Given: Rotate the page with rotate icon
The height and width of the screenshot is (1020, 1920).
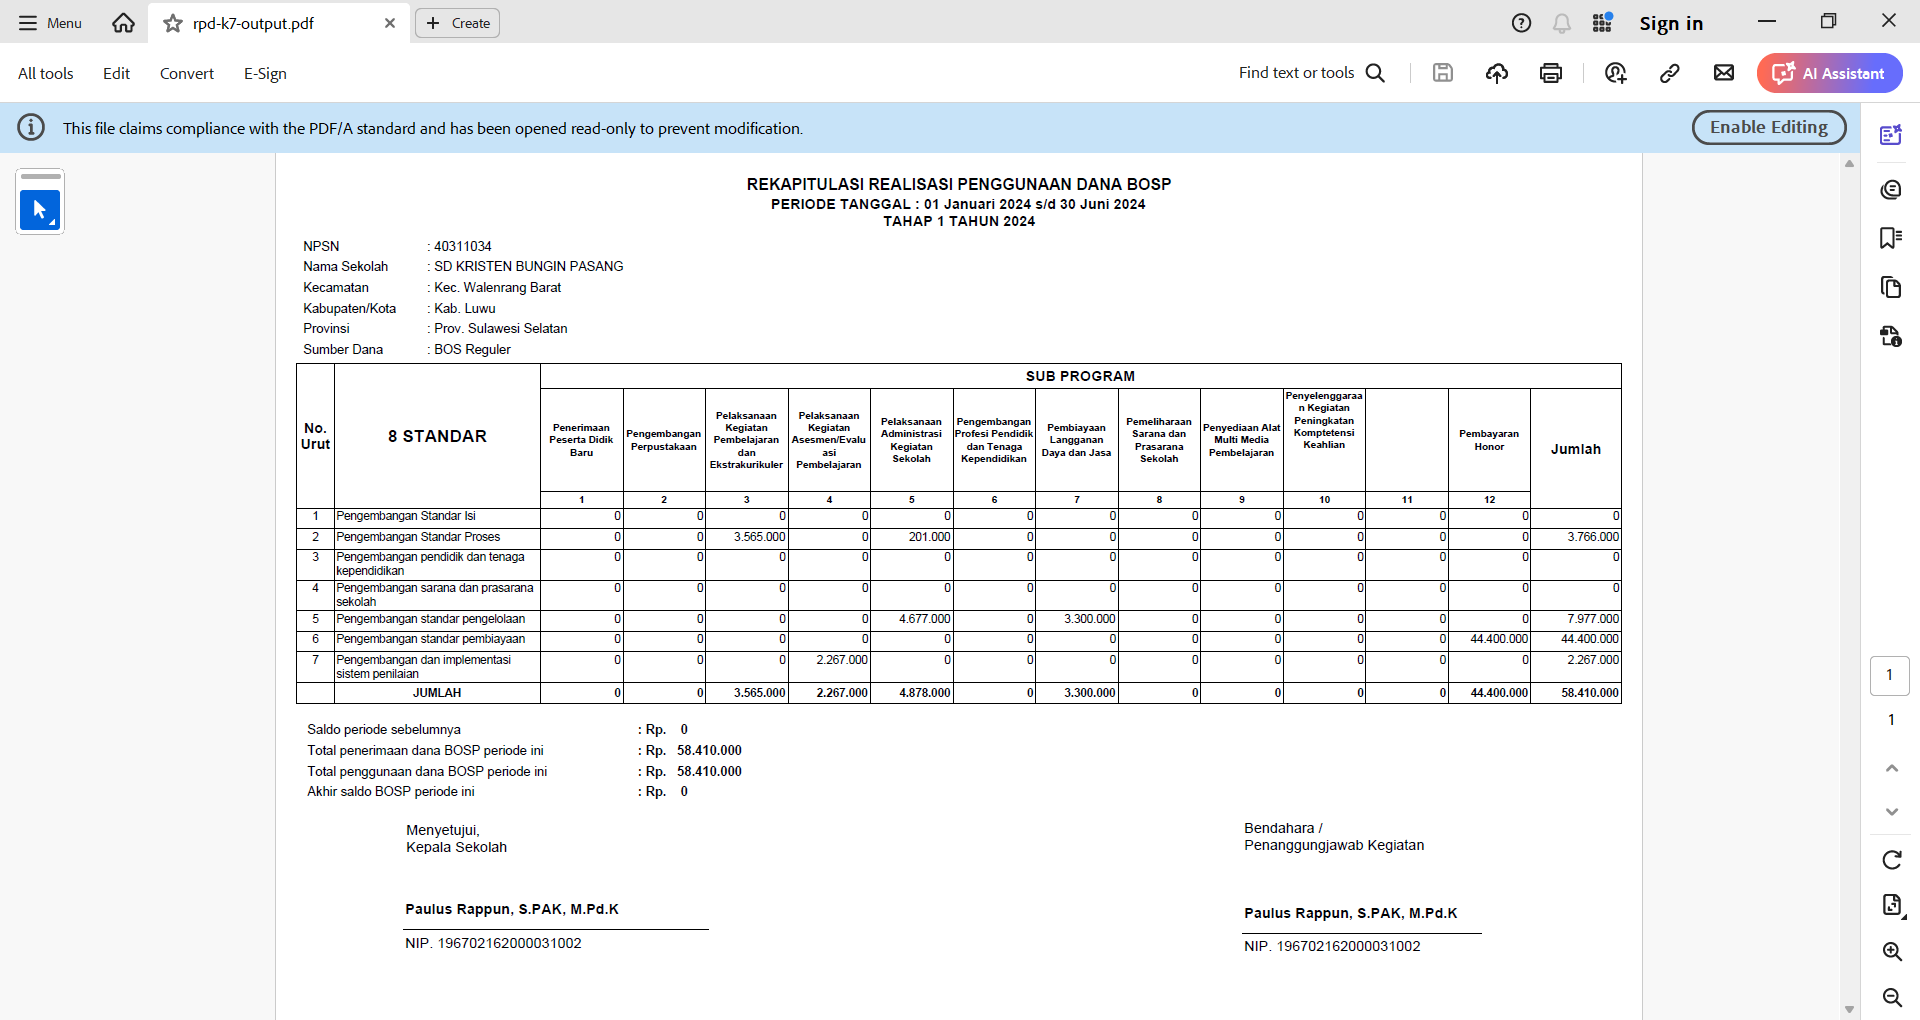Looking at the screenshot, I should tap(1891, 860).
